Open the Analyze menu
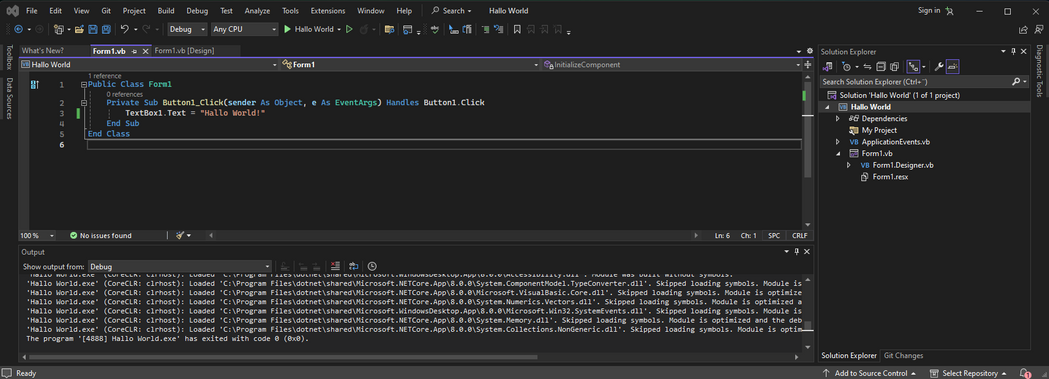1049x379 pixels. tap(258, 11)
